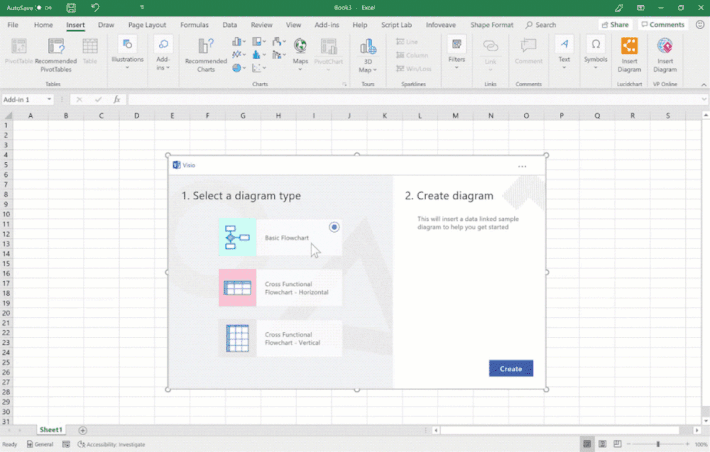Add a new sheet with plus icon
The height and width of the screenshot is (452, 710).
(82, 430)
